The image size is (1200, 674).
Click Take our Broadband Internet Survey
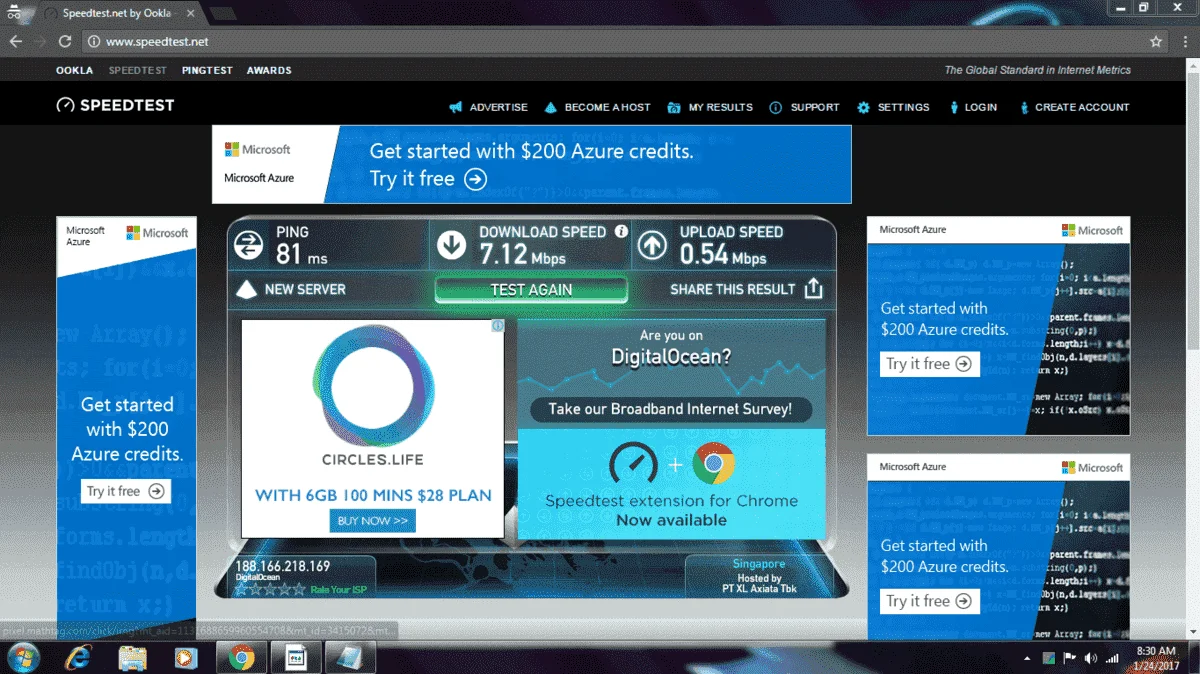670,409
